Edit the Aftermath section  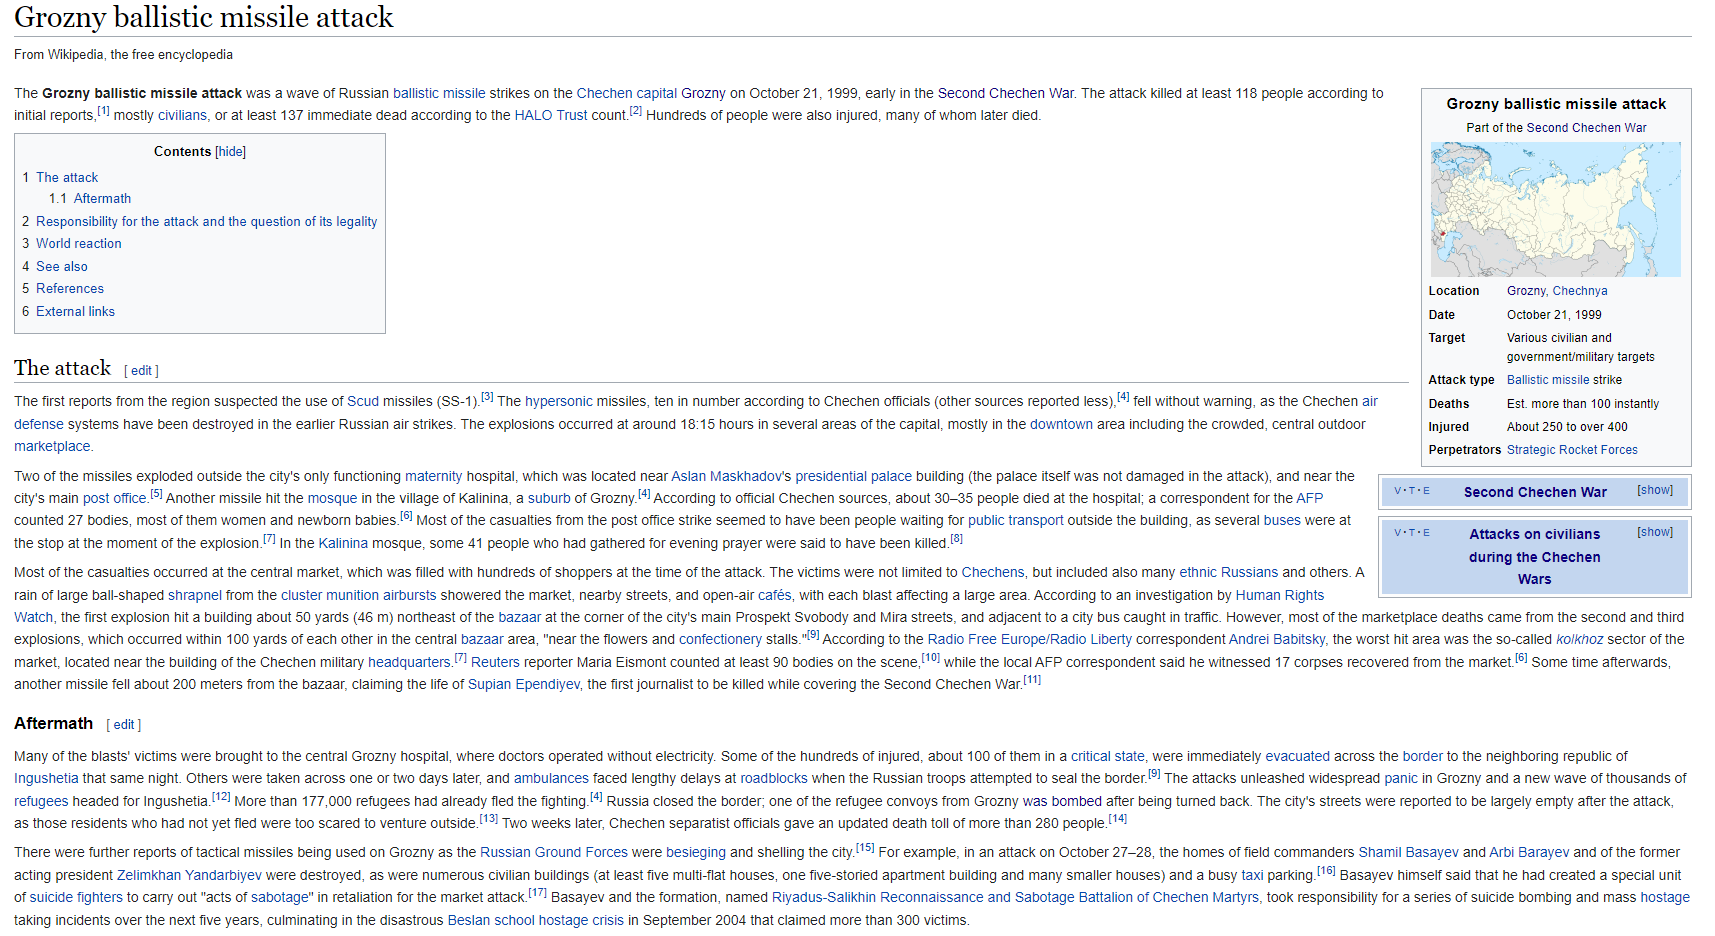point(124,725)
